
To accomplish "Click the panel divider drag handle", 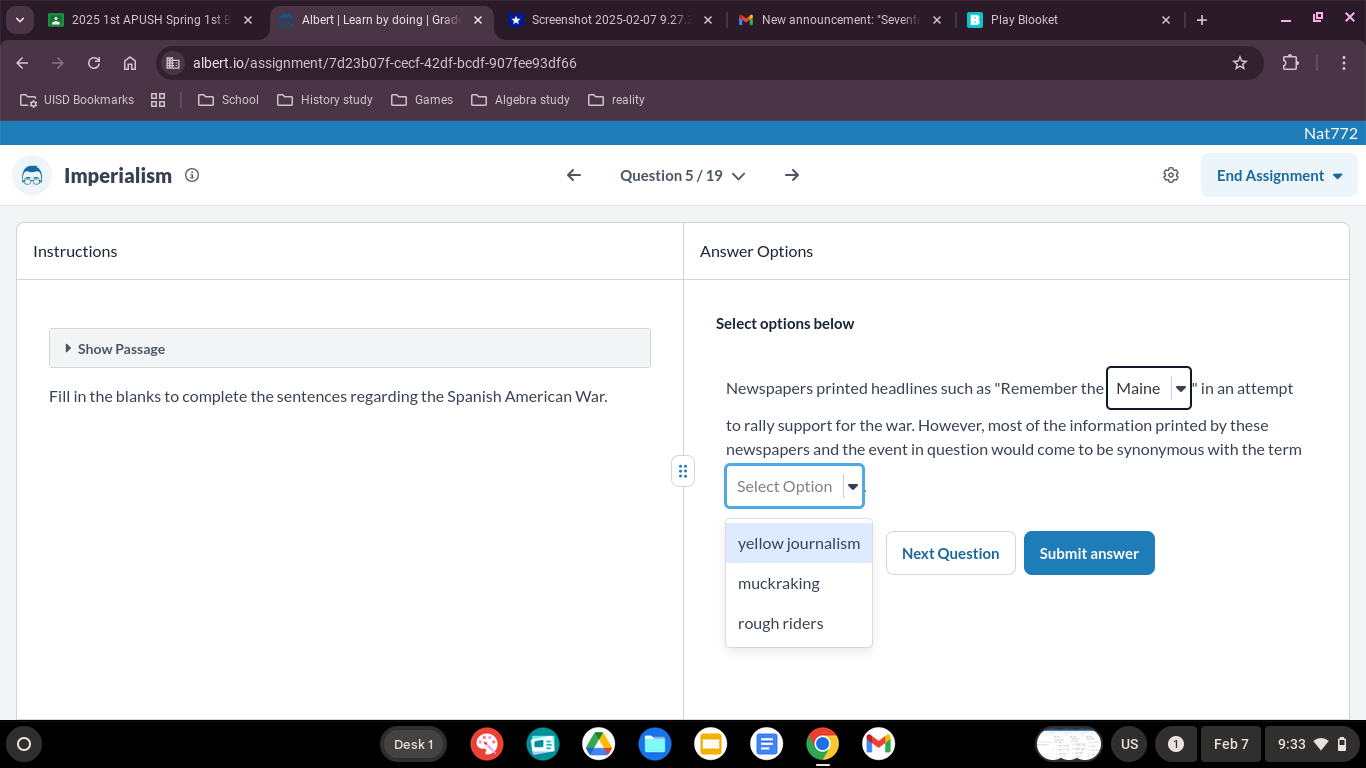I will coord(683,471).
